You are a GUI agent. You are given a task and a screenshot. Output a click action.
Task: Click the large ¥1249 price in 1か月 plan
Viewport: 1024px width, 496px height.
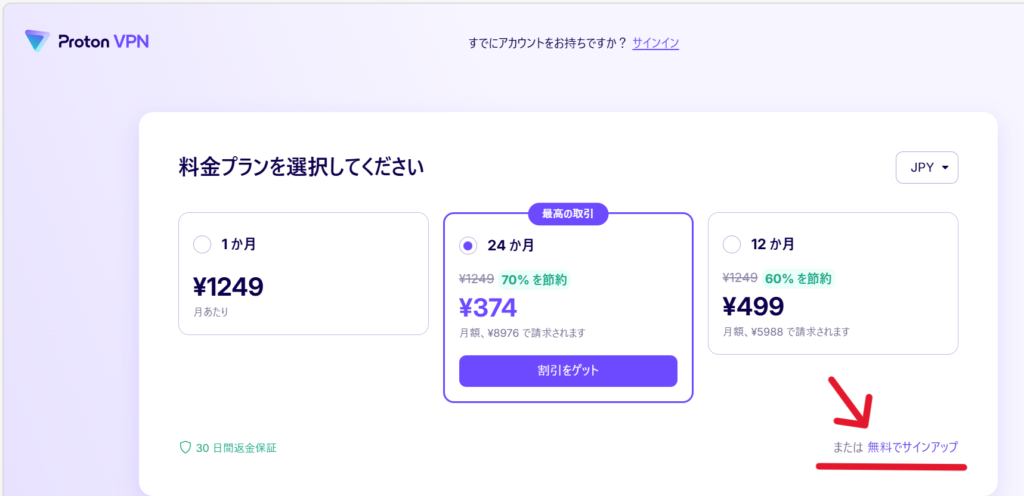pyautogui.click(x=228, y=287)
